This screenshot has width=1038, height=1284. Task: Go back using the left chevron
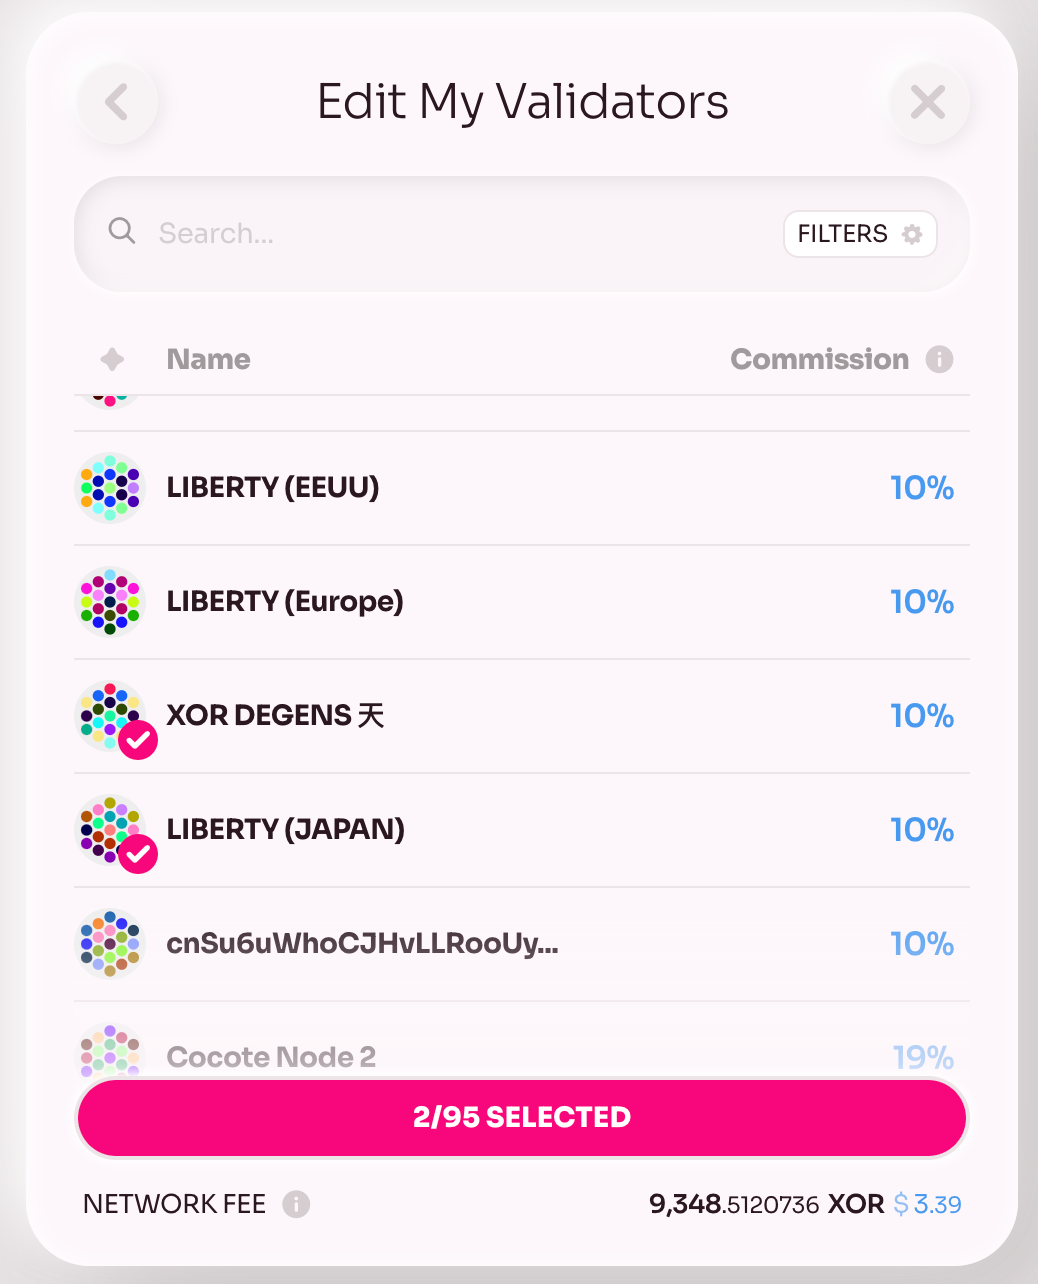(117, 102)
